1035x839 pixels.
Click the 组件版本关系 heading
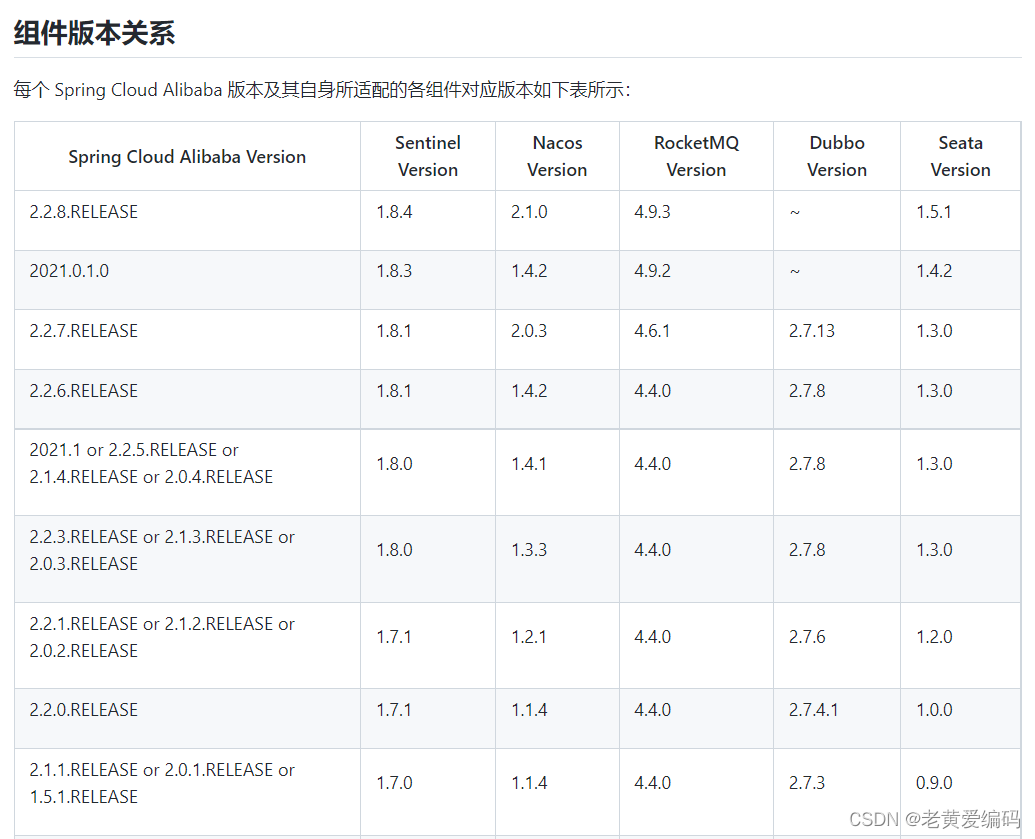tap(94, 33)
